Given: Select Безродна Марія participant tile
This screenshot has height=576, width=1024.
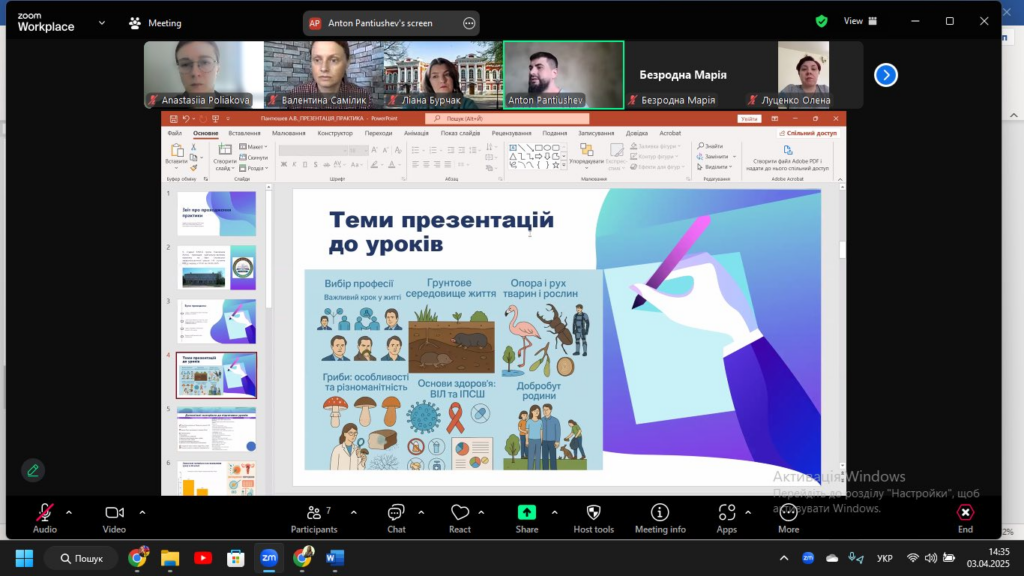Looking at the screenshot, I should [684, 74].
